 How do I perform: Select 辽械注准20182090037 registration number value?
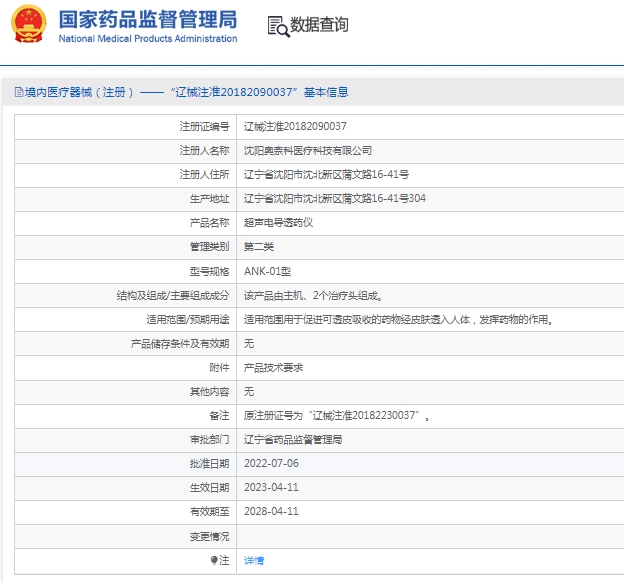click(x=295, y=127)
